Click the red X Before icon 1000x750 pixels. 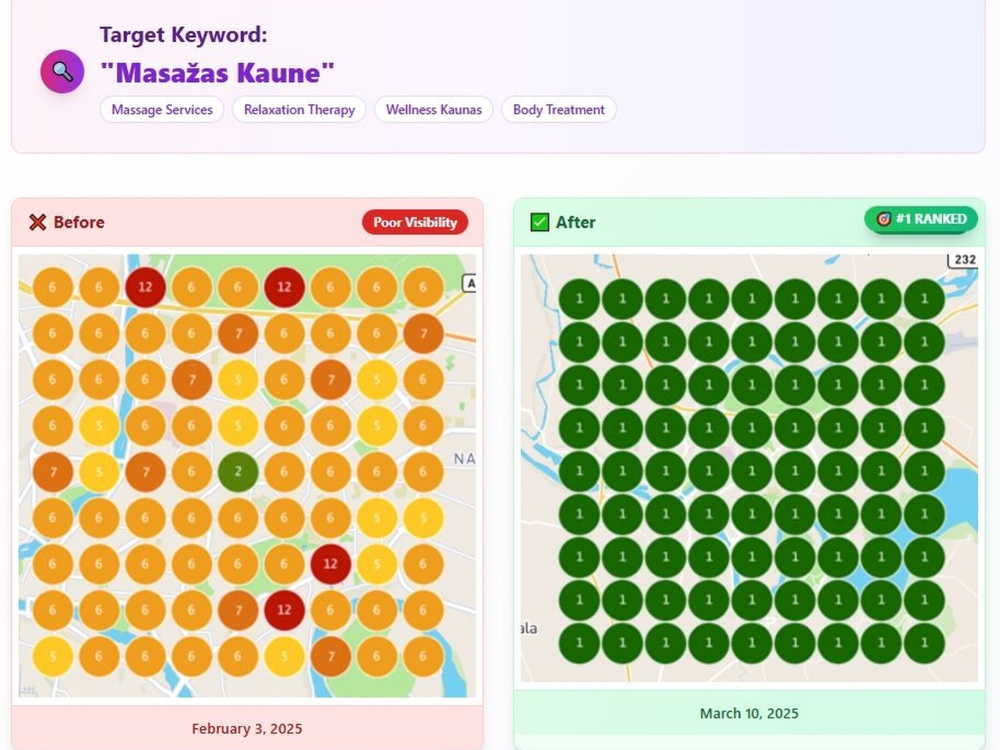pyautogui.click(x=38, y=222)
